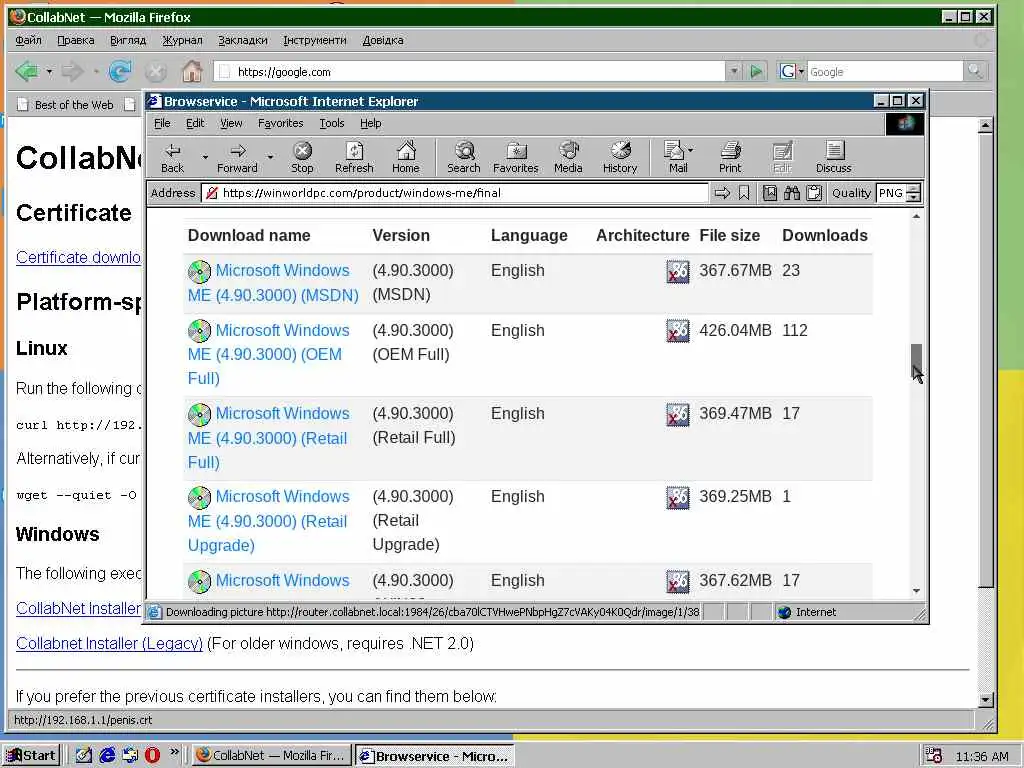Viewport: 1024px width, 768px height.
Task: Open the Forward history dropdown arrow in IE
Action: [270, 157]
